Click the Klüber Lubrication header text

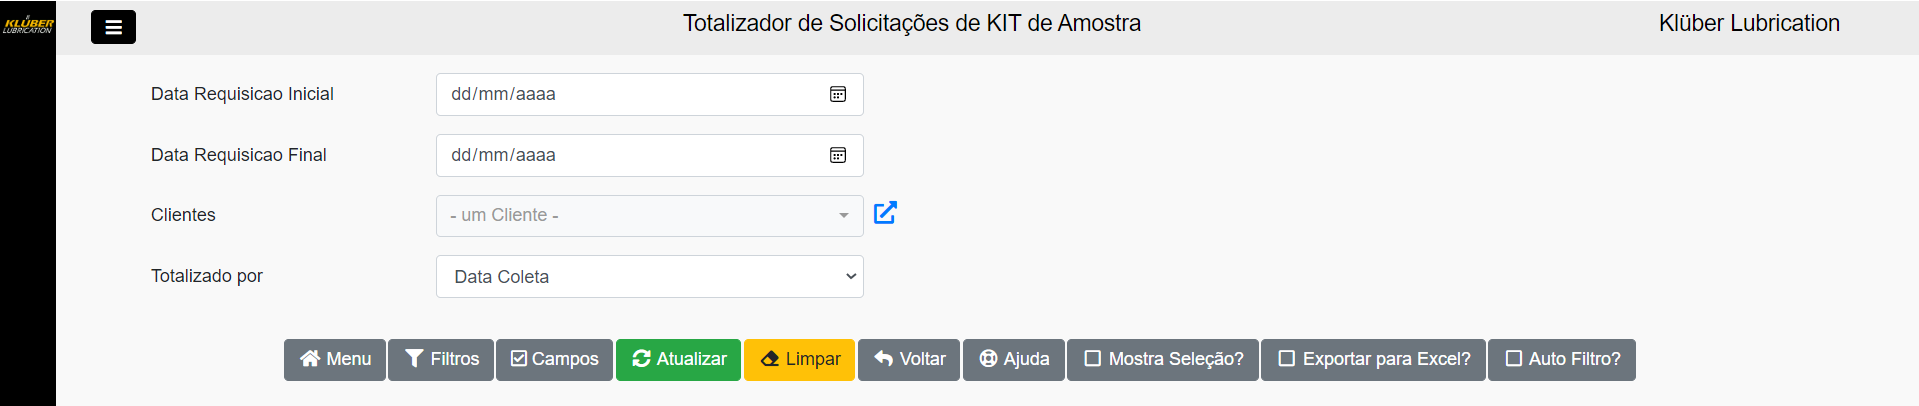pyautogui.click(x=1748, y=24)
